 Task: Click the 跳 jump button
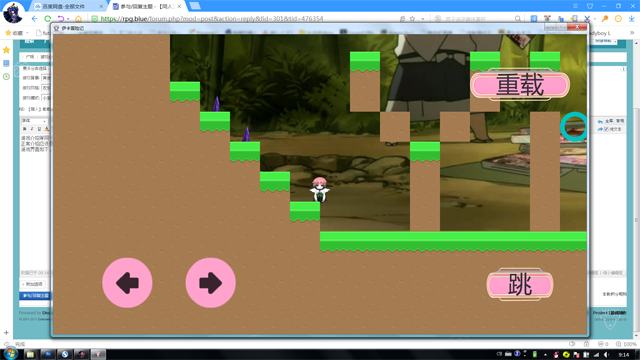click(520, 284)
